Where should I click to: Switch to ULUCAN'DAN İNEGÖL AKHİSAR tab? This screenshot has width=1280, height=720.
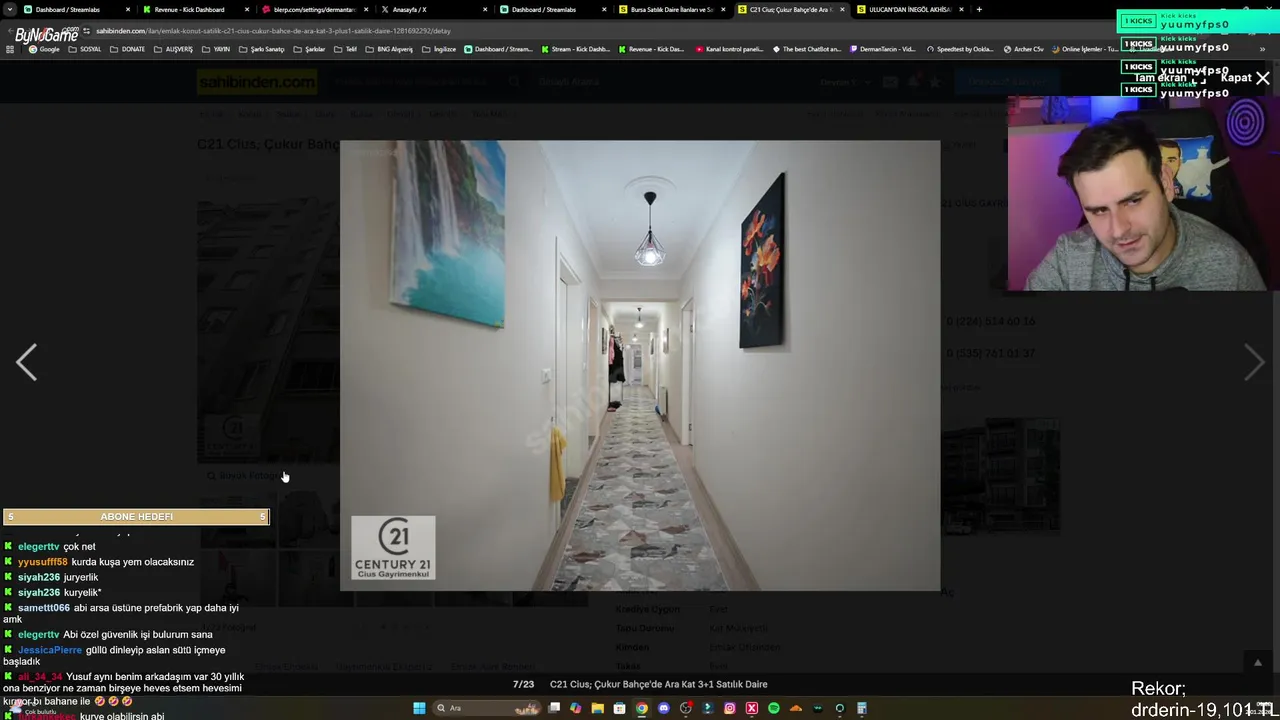point(909,9)
